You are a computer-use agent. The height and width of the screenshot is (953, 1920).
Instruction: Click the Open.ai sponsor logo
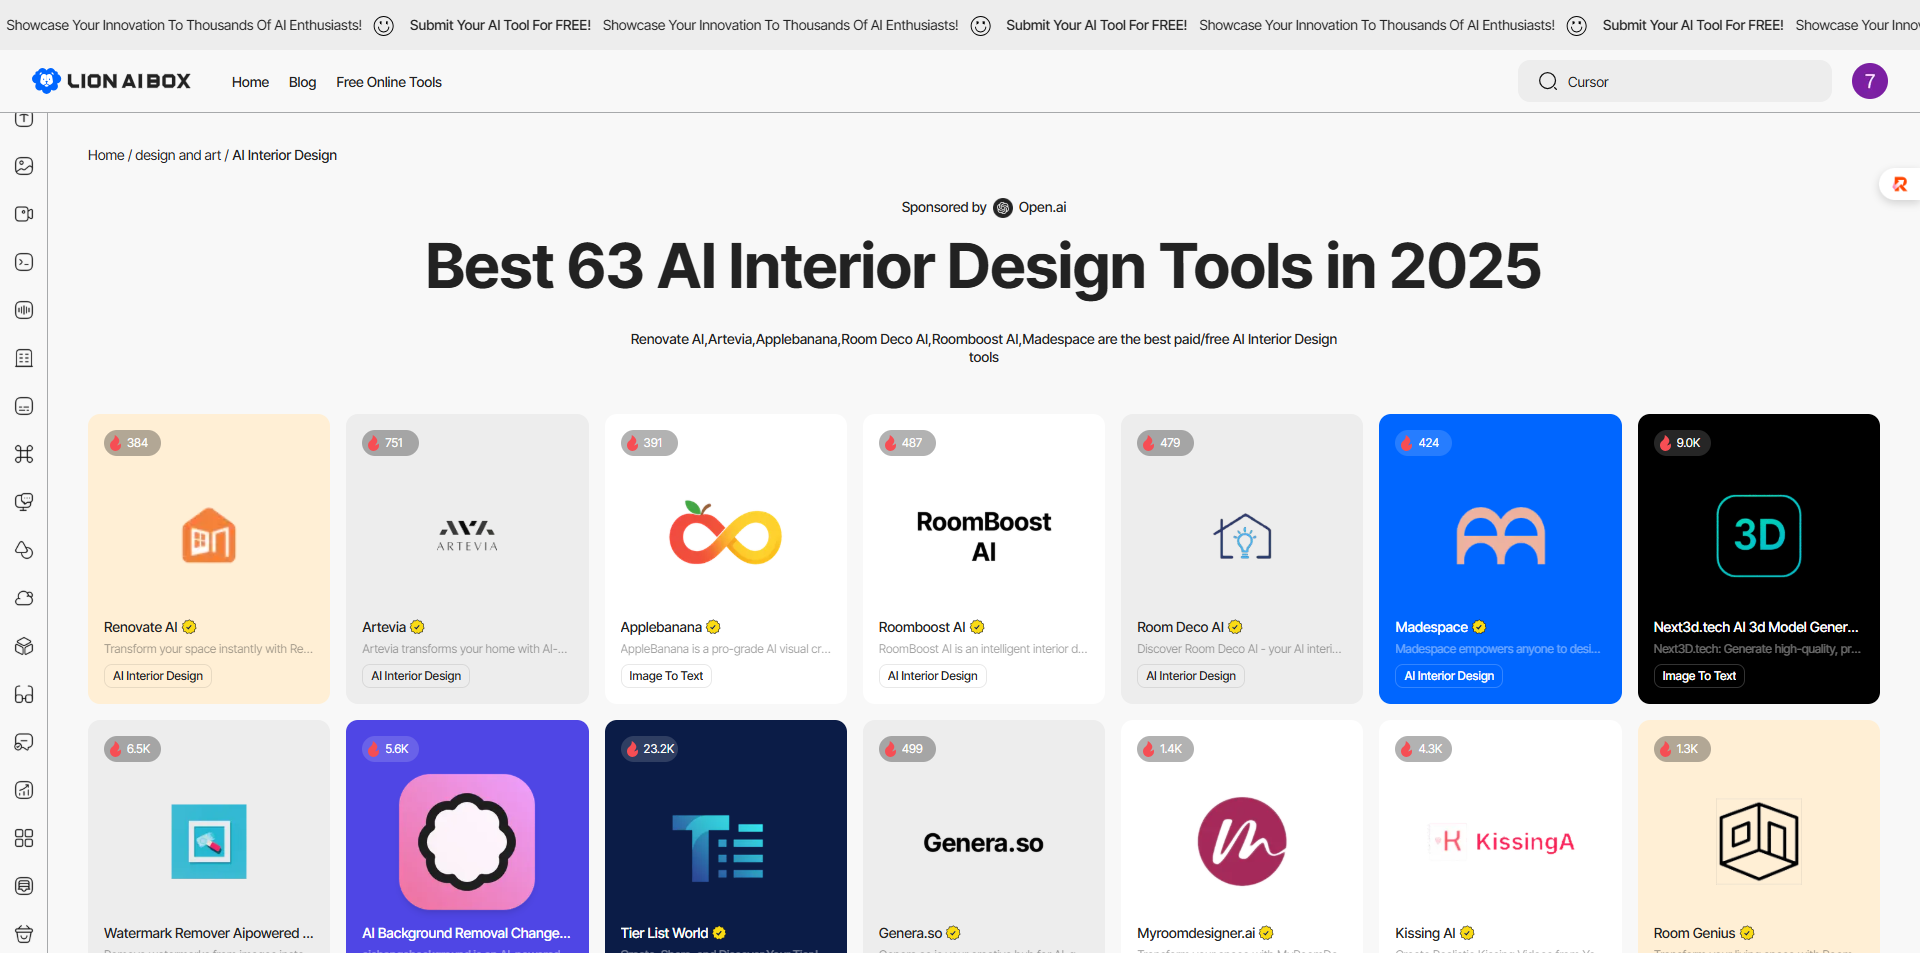[1003, 208]
